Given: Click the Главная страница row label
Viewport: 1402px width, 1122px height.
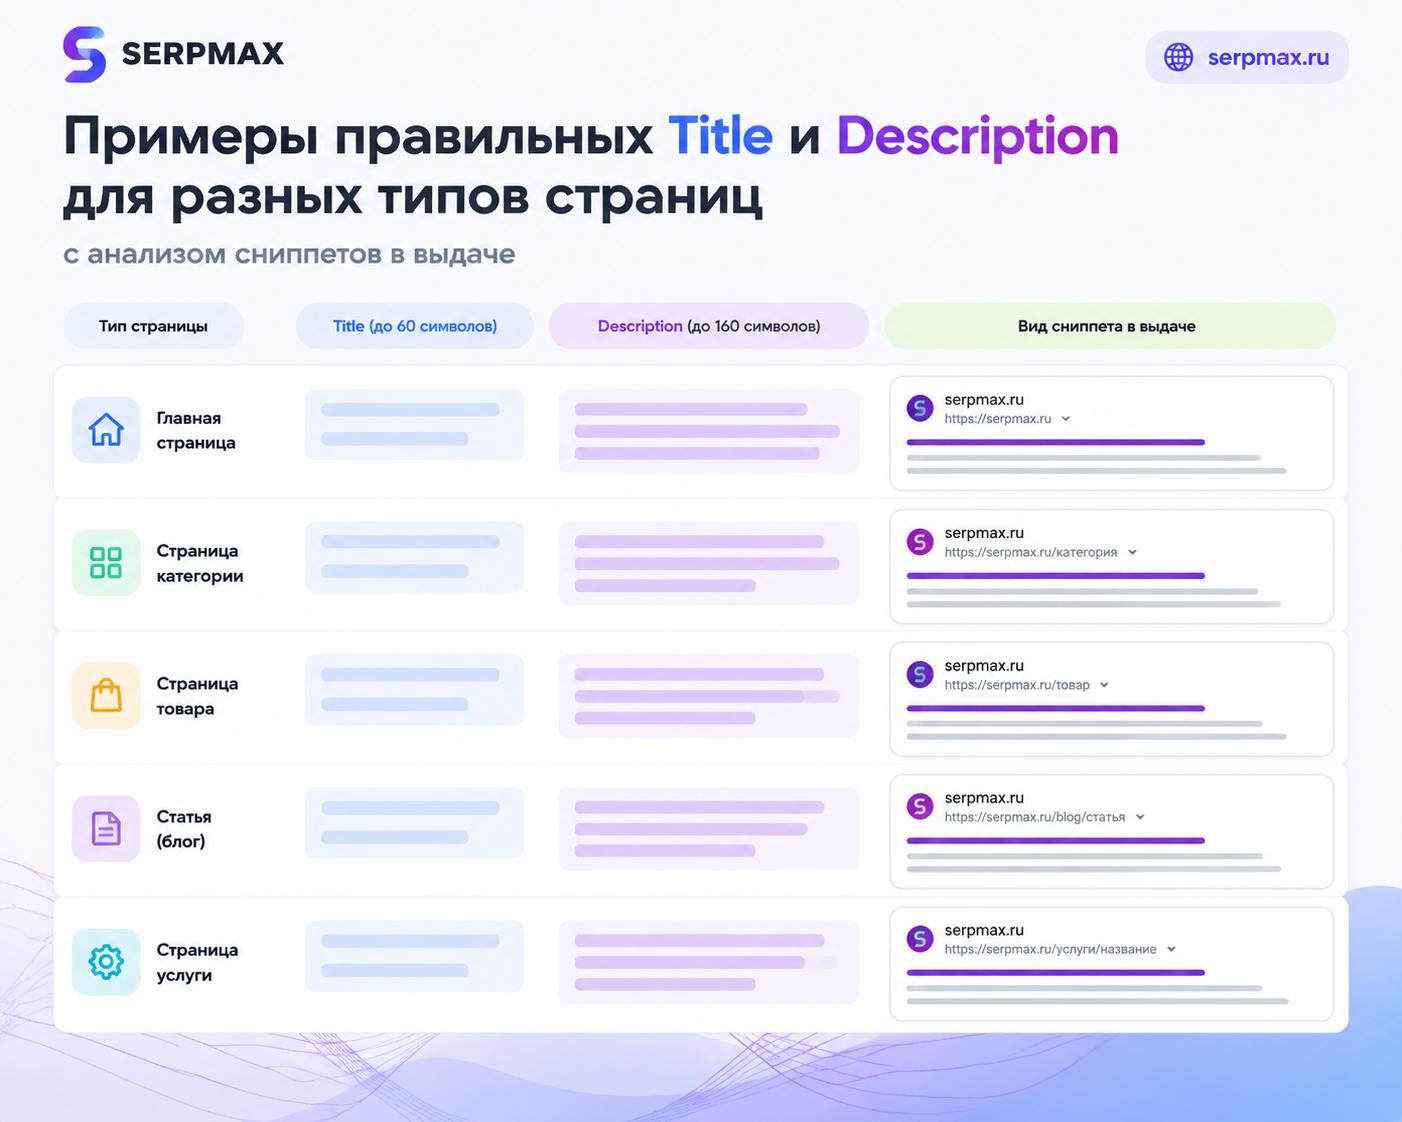Looking at the screenshot, I should [x=196, y=430].
